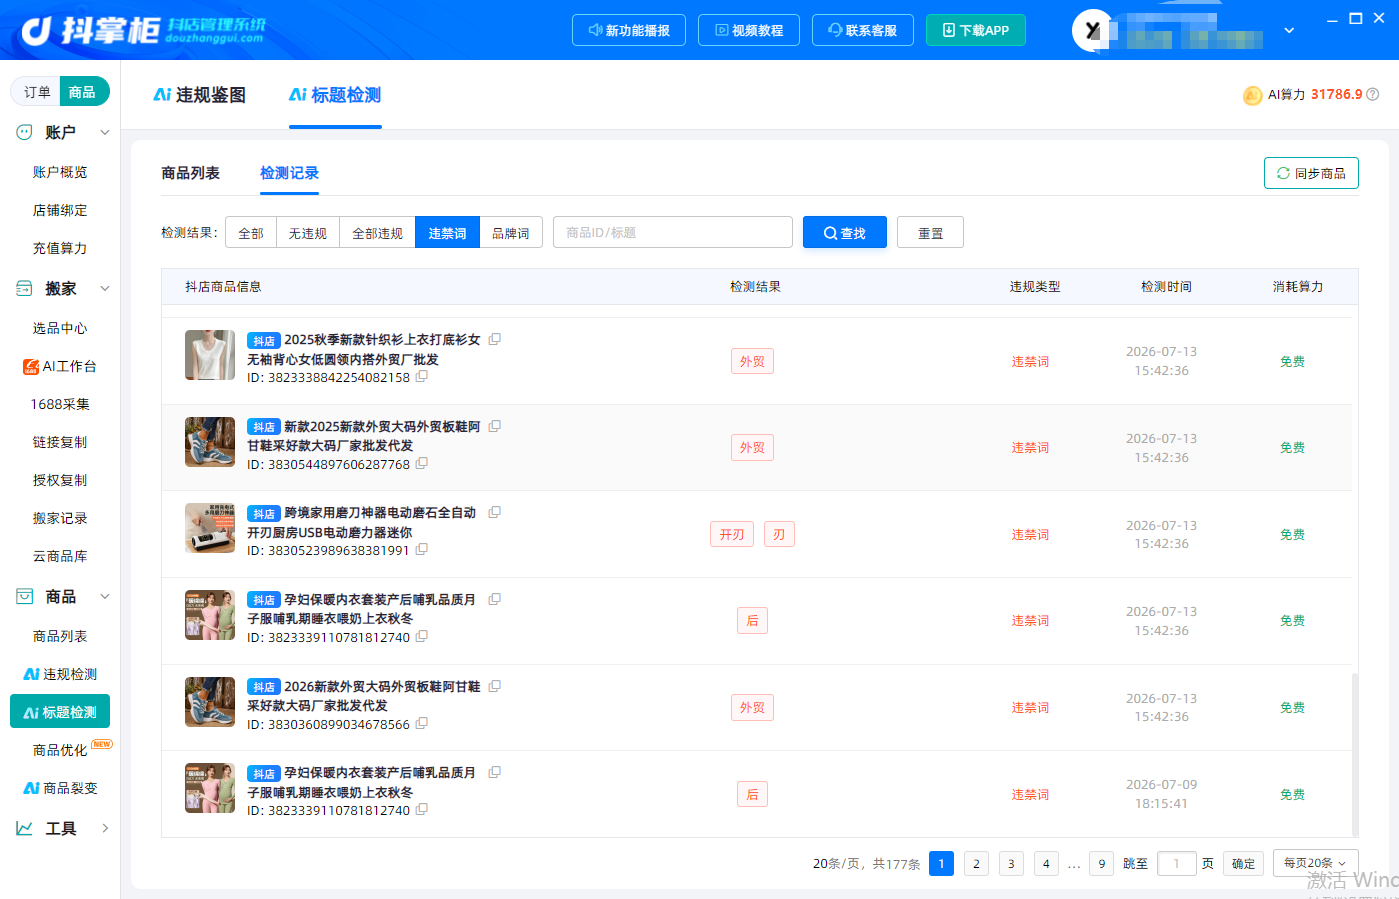Filter results by 品牌词

(511, 232)
